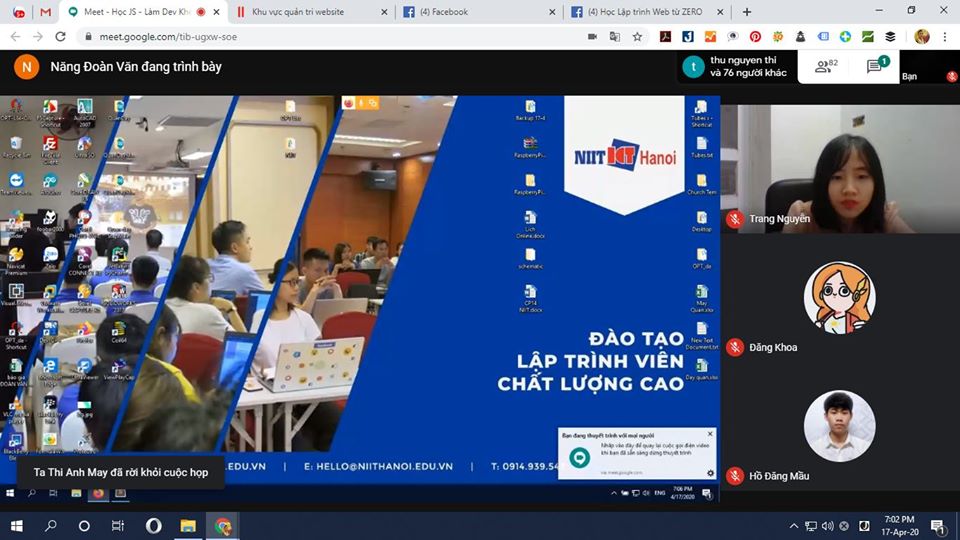Image resolution: width=960 pixels, height=540 pixels.
Task: Open Windows taskbar search
Action: point(51,526)
